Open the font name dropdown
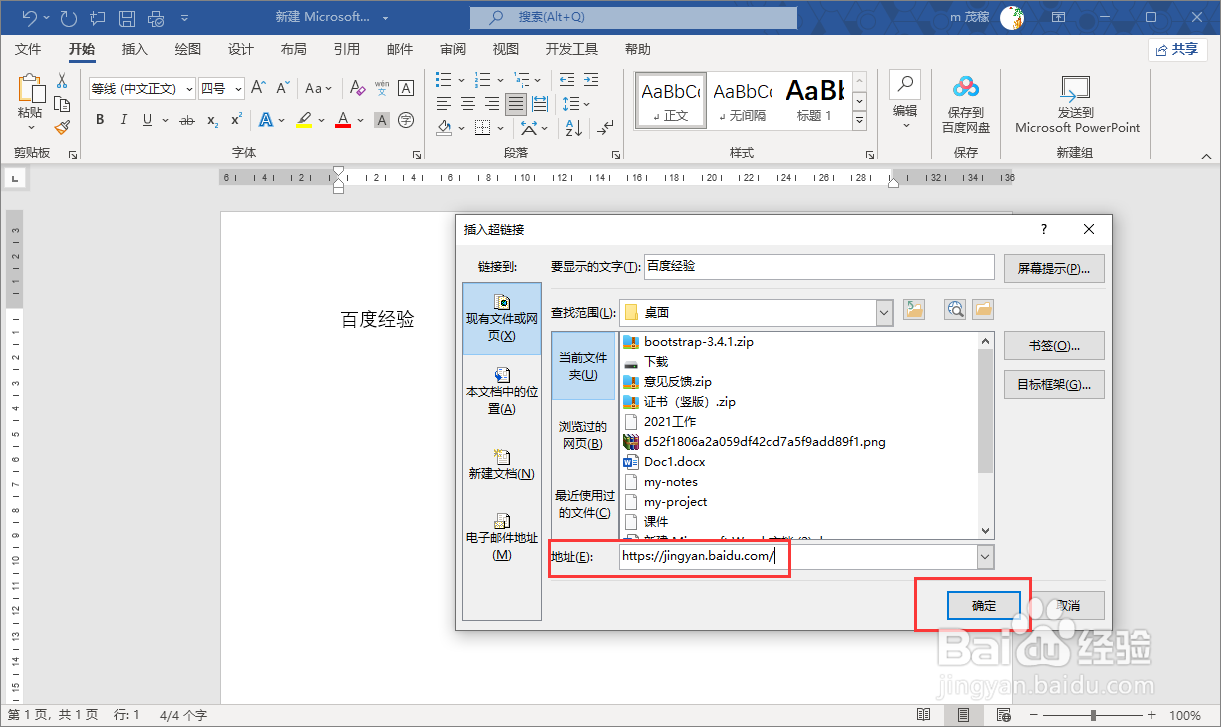 188,88
